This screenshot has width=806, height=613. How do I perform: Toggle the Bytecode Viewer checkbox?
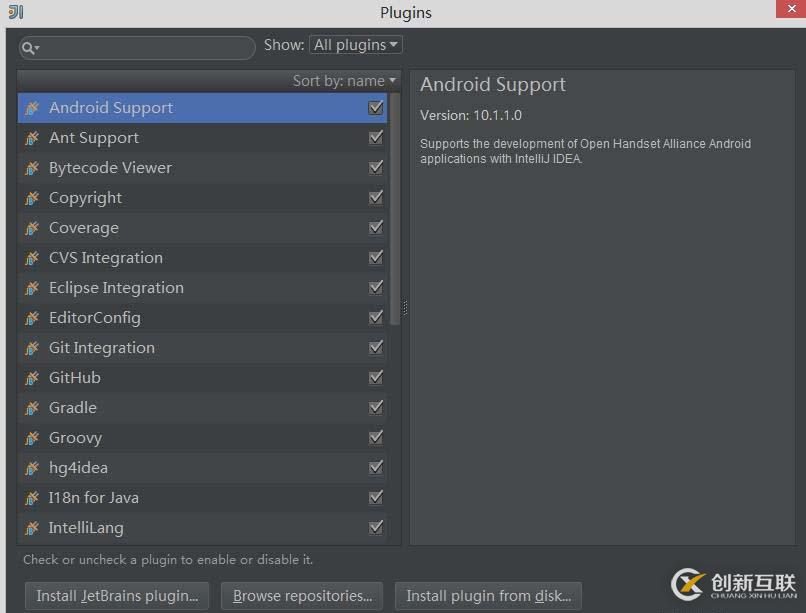(376, 168)
